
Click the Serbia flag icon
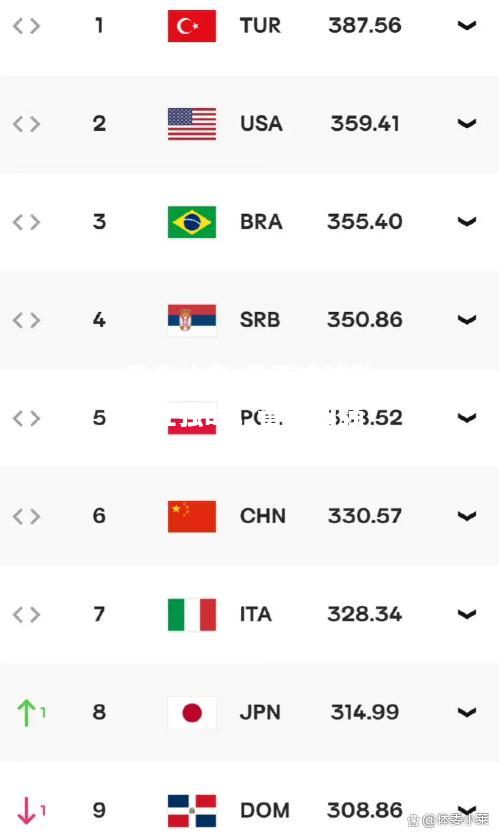point(192,320)
